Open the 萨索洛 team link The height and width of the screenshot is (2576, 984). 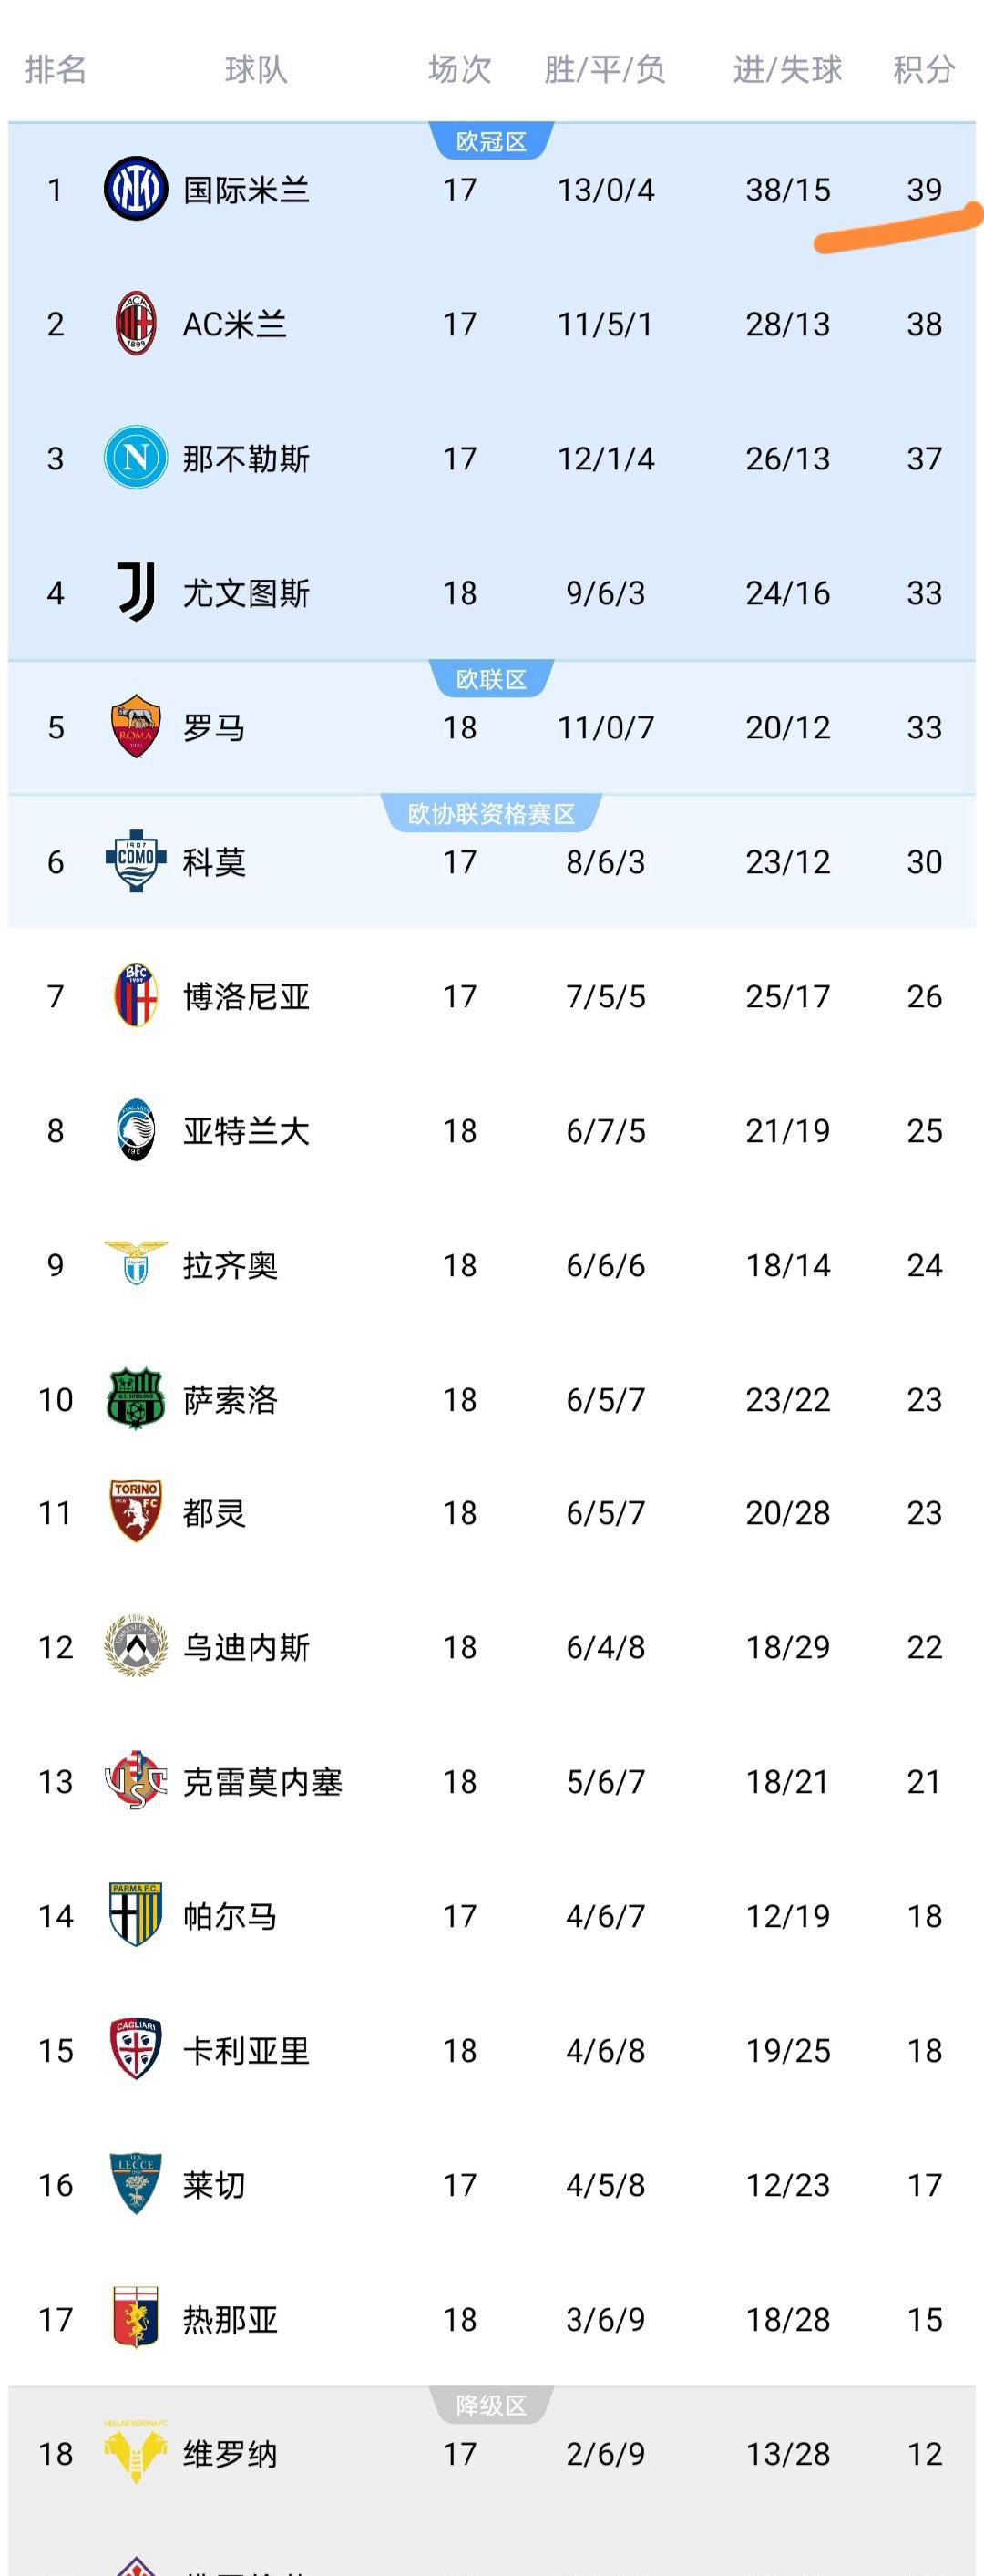(230, 1399)
